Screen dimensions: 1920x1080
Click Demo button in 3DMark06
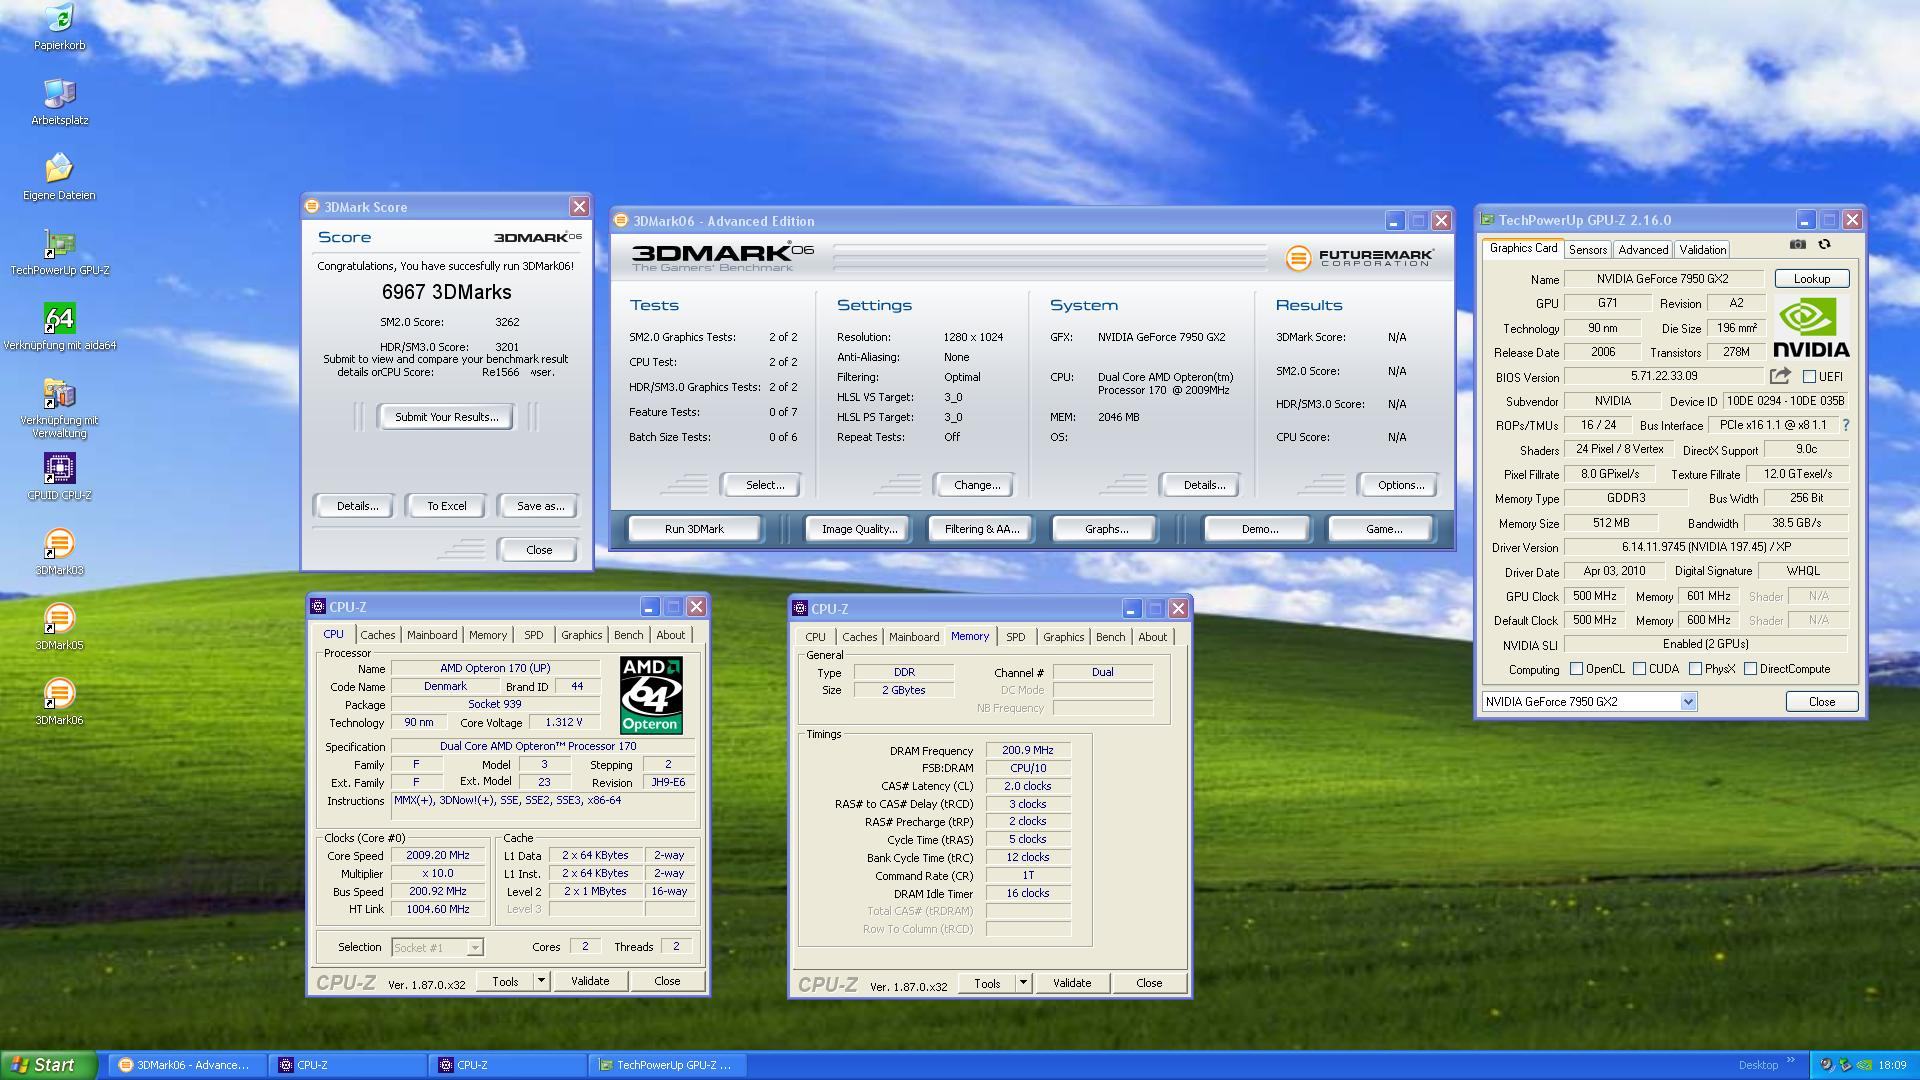coord(1259,529)
